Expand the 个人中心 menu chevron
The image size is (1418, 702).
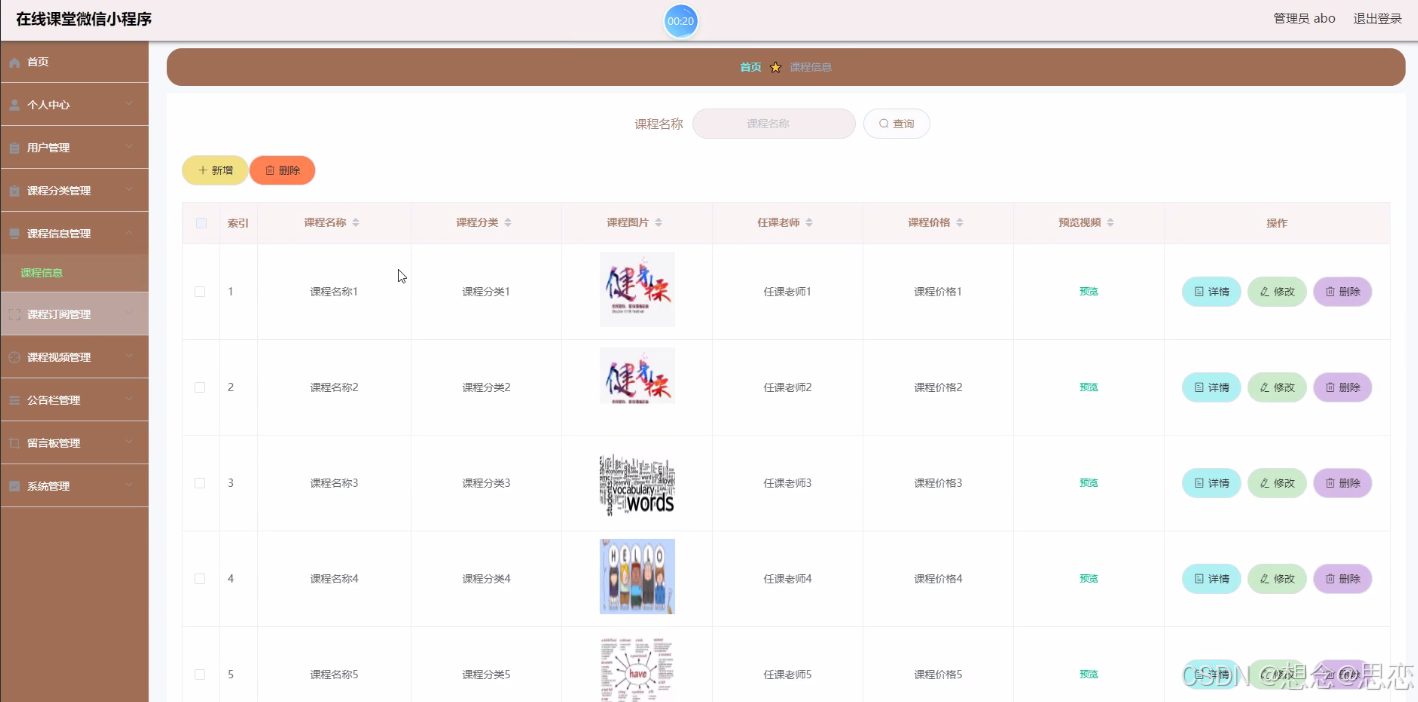[130, 104]
